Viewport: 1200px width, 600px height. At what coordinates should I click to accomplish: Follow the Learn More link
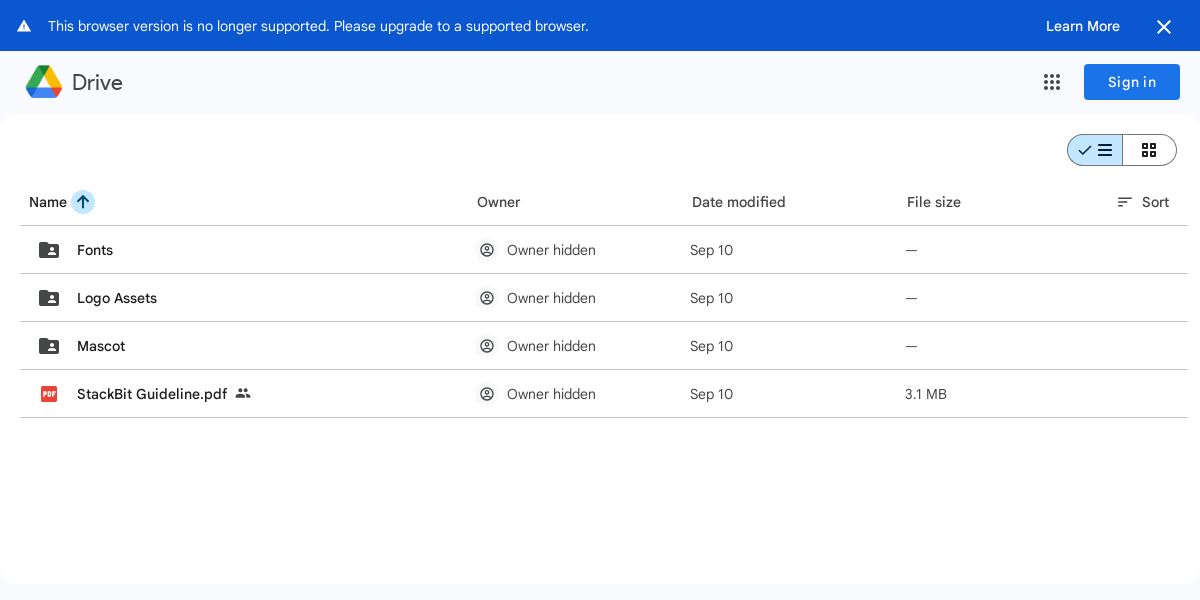point(1082,26)
